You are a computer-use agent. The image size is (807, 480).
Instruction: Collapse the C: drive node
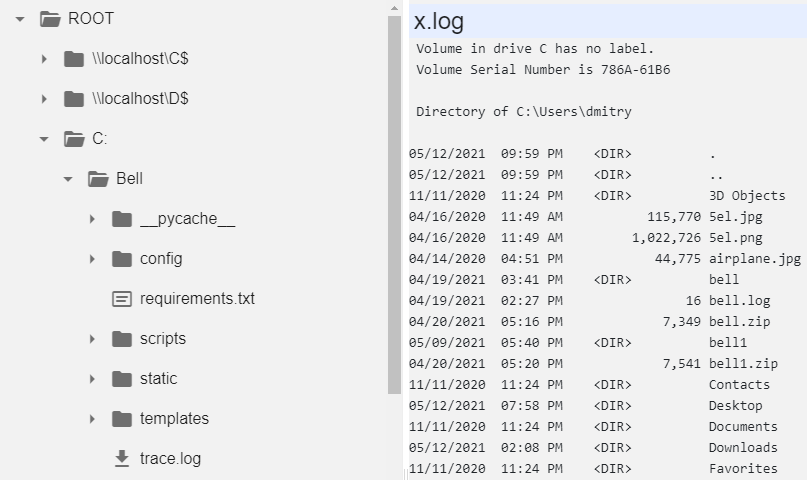pos(44,139)
